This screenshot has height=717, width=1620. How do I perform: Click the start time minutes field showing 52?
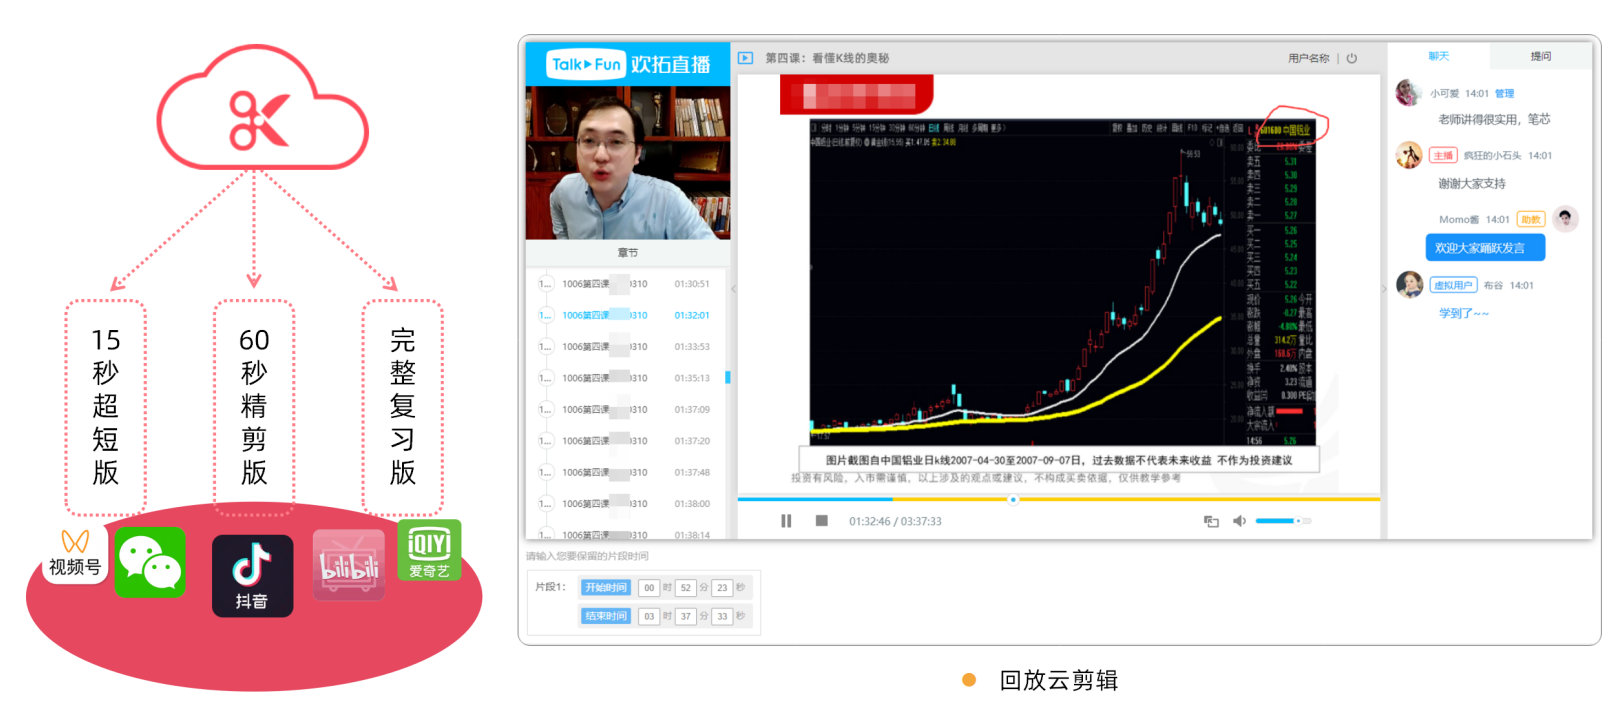685,588
